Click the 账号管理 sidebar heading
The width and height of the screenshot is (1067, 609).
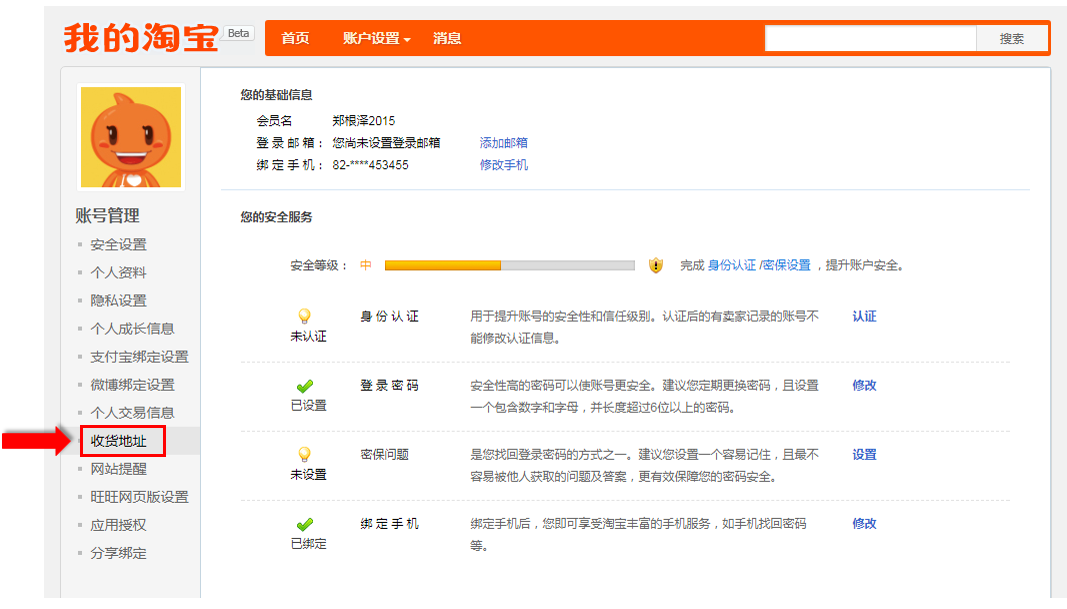[108, 216]
